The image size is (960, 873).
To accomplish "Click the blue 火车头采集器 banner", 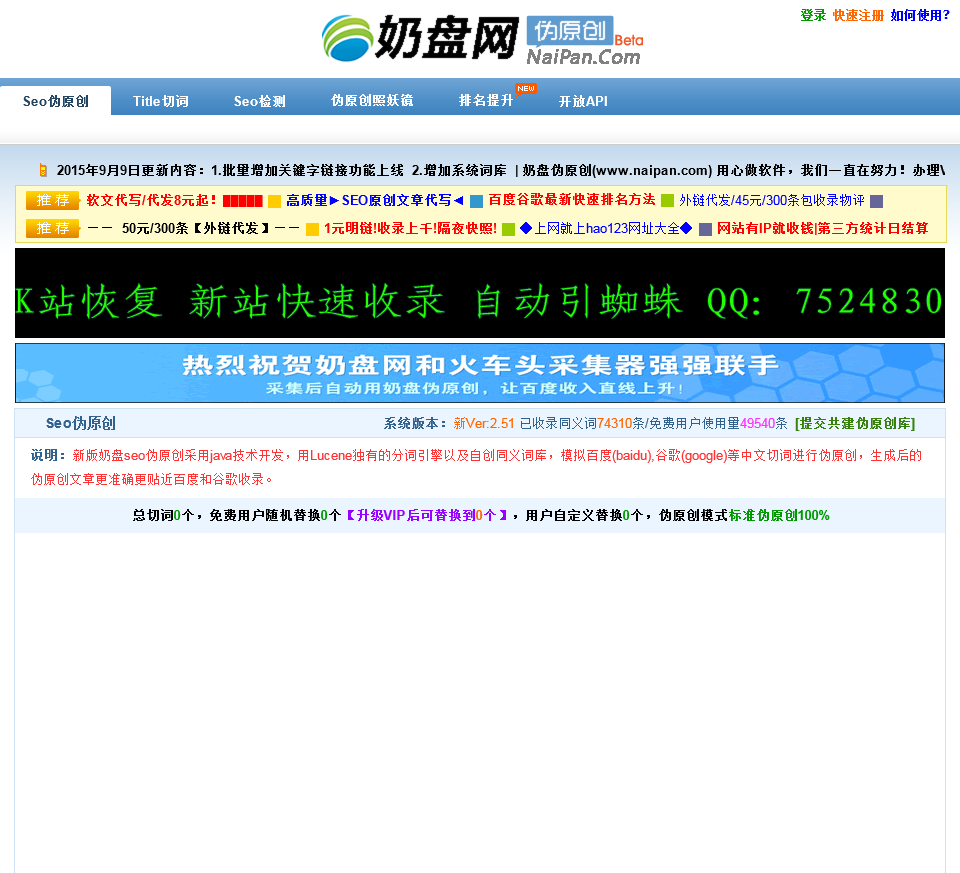I will click(x=480, y=373).
